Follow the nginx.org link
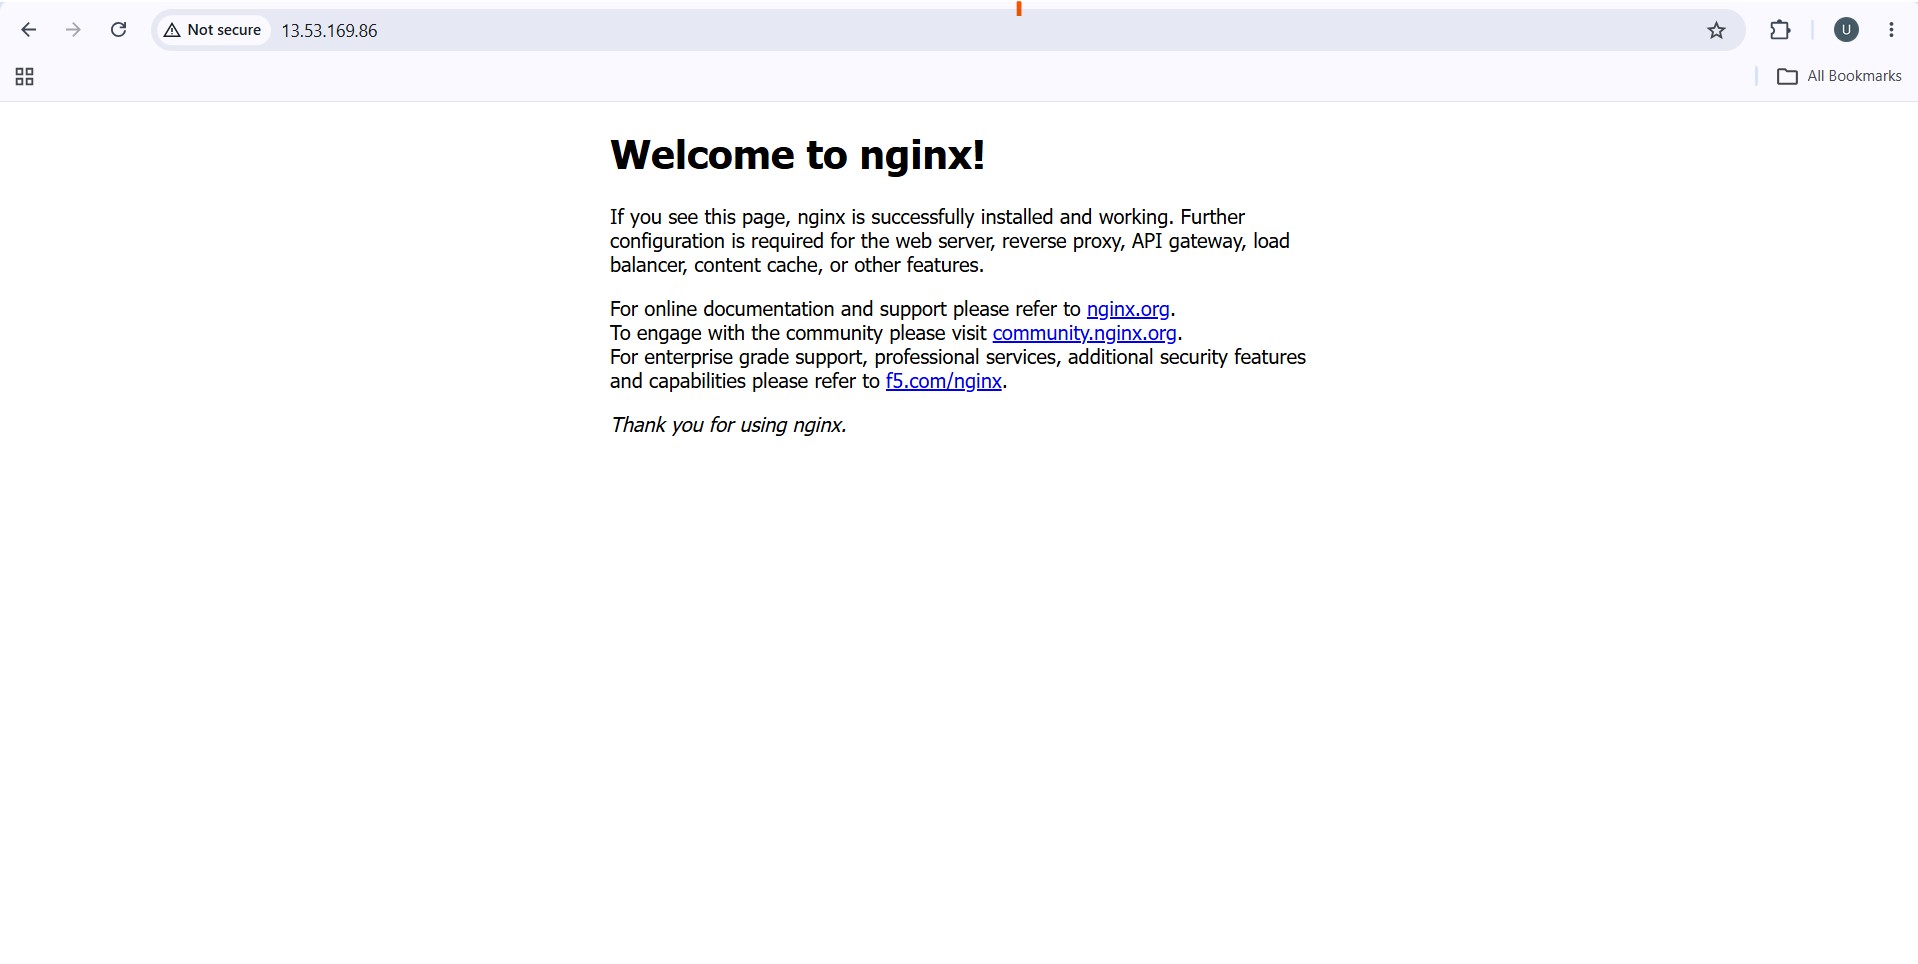The image size is (1918, 964). pos(1128,309)
